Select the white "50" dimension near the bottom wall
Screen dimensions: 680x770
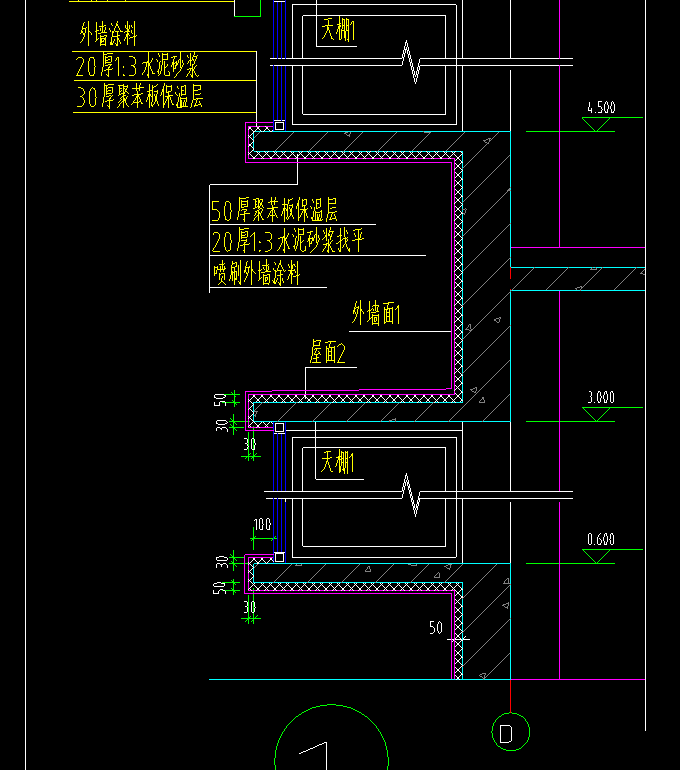pyautogui.click(x=436, y=628)
